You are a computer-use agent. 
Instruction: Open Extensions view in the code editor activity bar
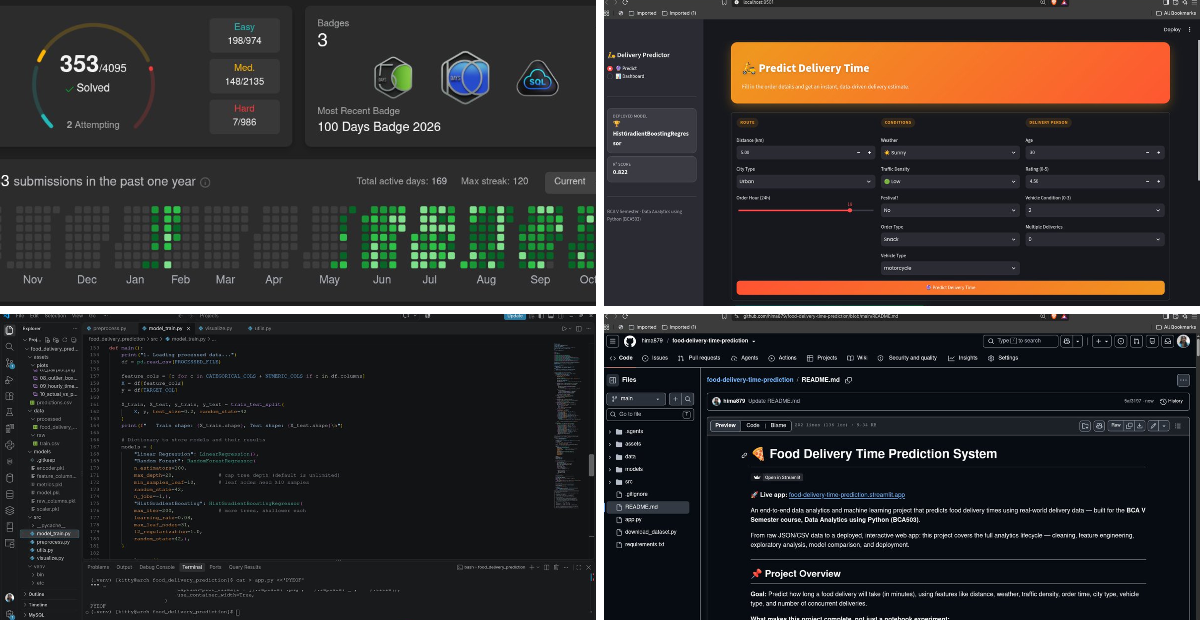pos(8,397)
